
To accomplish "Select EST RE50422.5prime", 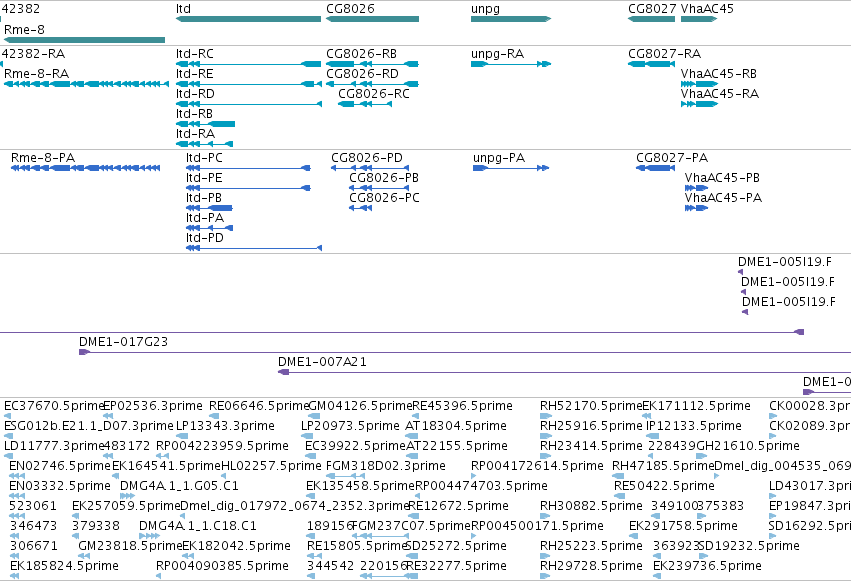I will pyautogui.click(x=619, y=496).
